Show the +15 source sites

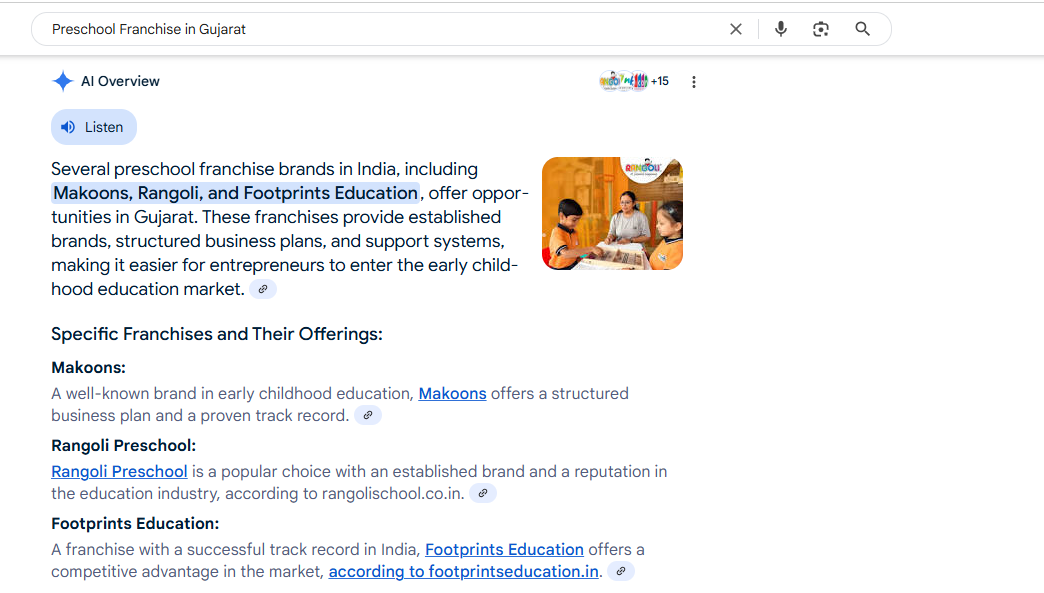(x=660, y=81)
